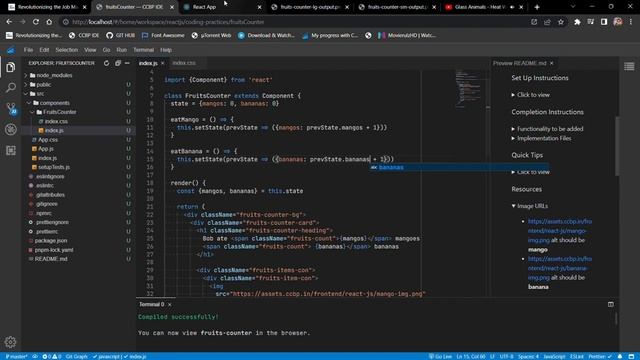Open the mango image URL link
Viewport: 640px width, 360px height.
(560, 231)
